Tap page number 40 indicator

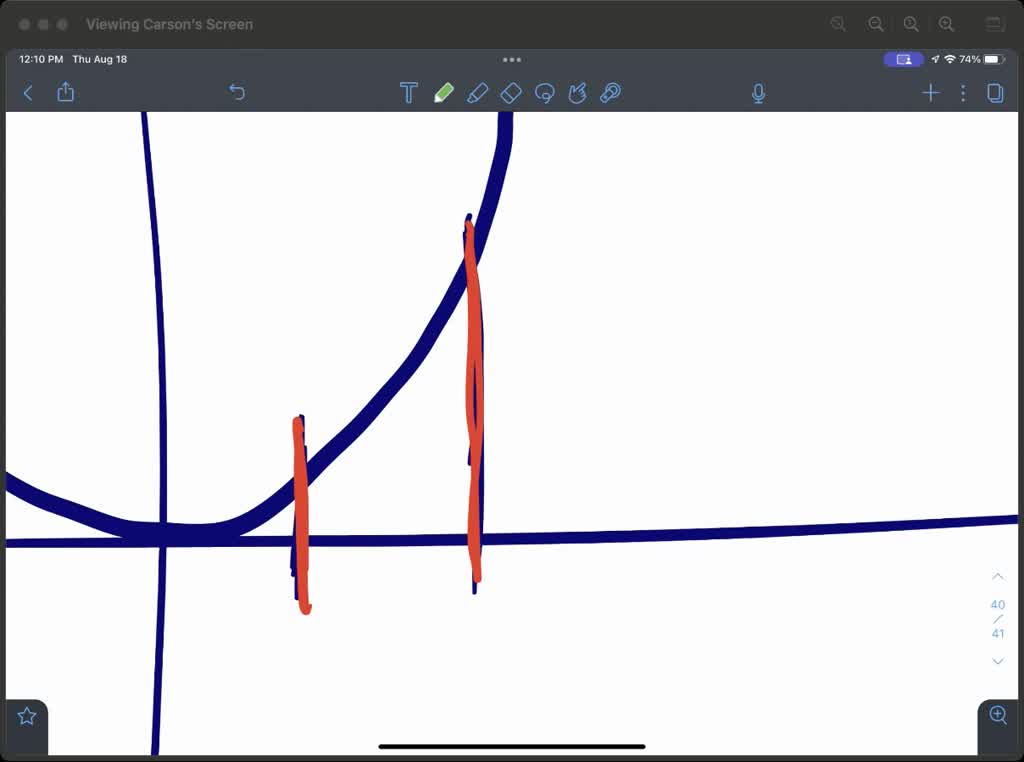997,604
